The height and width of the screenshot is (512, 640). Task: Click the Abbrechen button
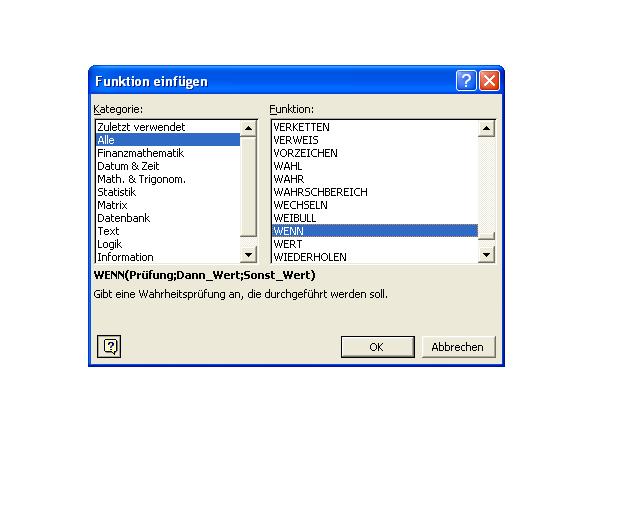tap(458, 347)
